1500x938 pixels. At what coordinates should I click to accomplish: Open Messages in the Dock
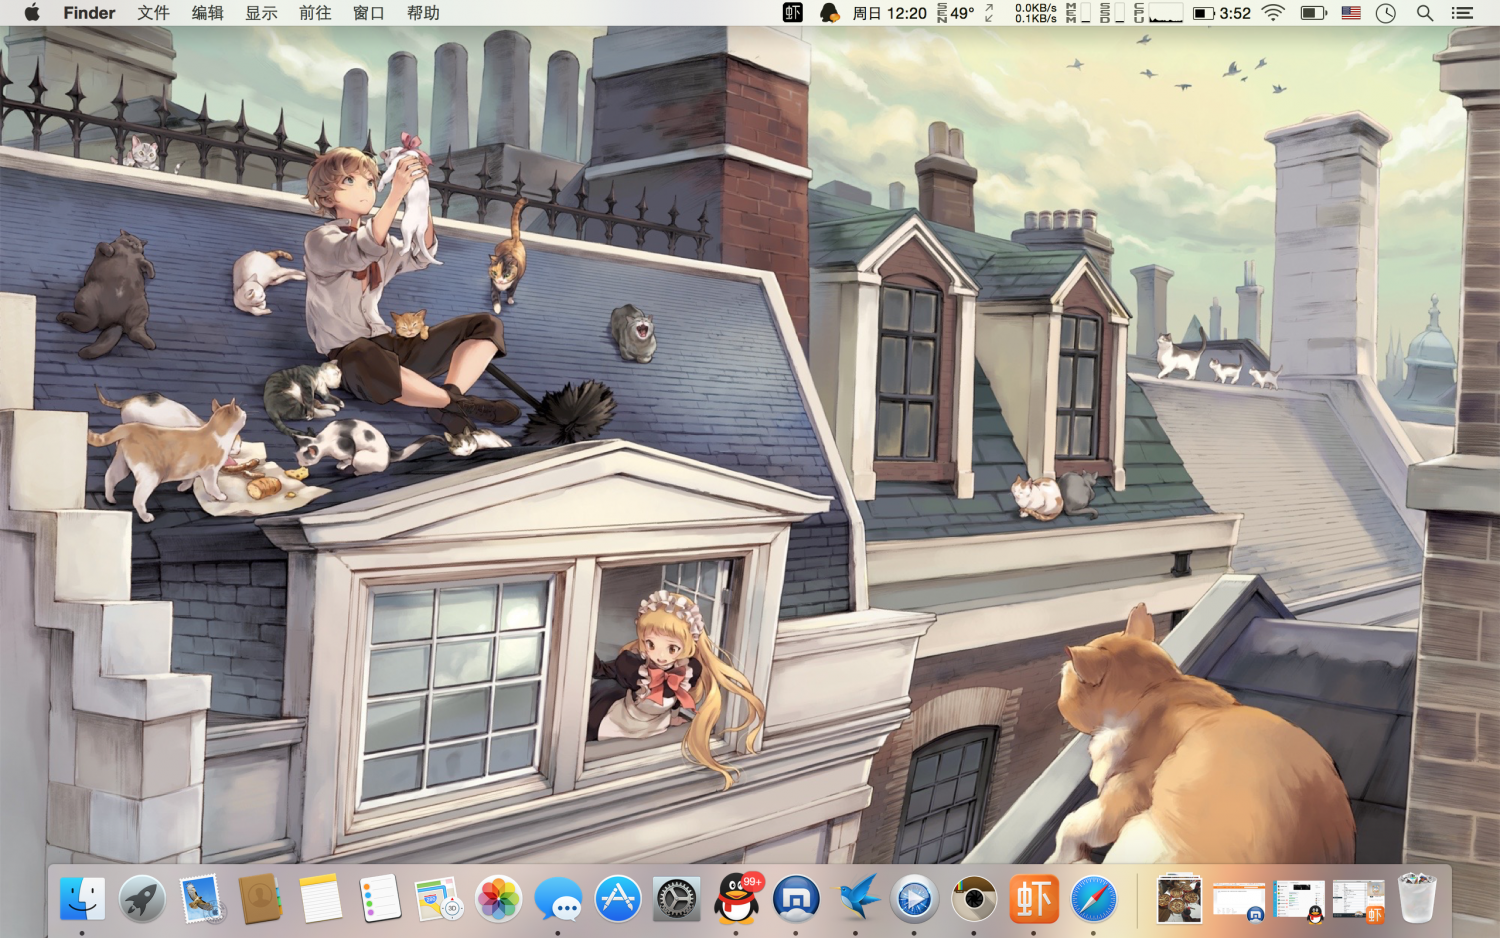(558, 898)
